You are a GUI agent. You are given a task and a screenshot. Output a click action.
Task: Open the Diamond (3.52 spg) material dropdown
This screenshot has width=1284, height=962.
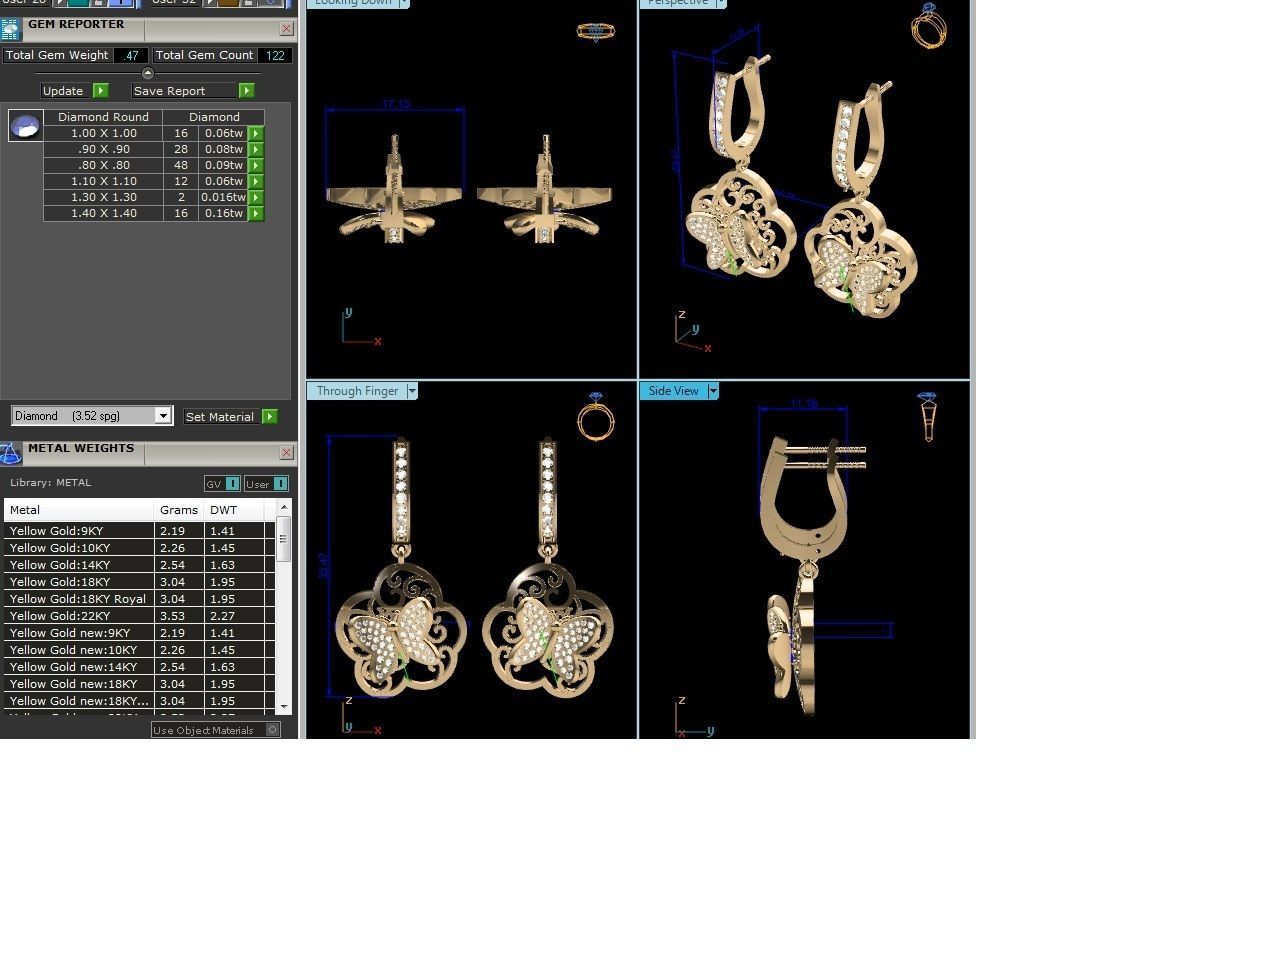pyautogui.click(x=163, y=416)
